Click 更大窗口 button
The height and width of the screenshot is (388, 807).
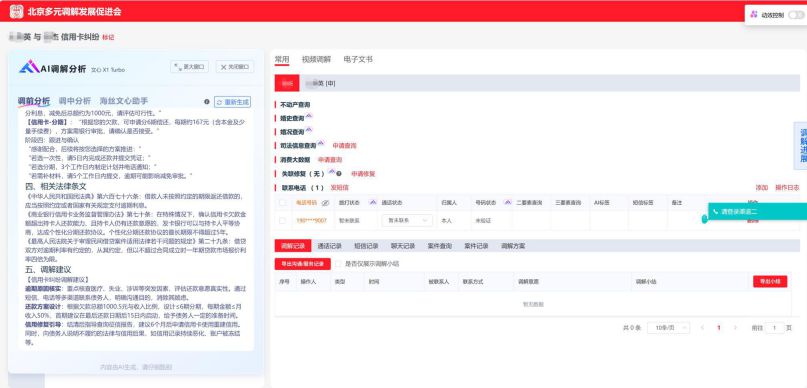coord(189,67)
